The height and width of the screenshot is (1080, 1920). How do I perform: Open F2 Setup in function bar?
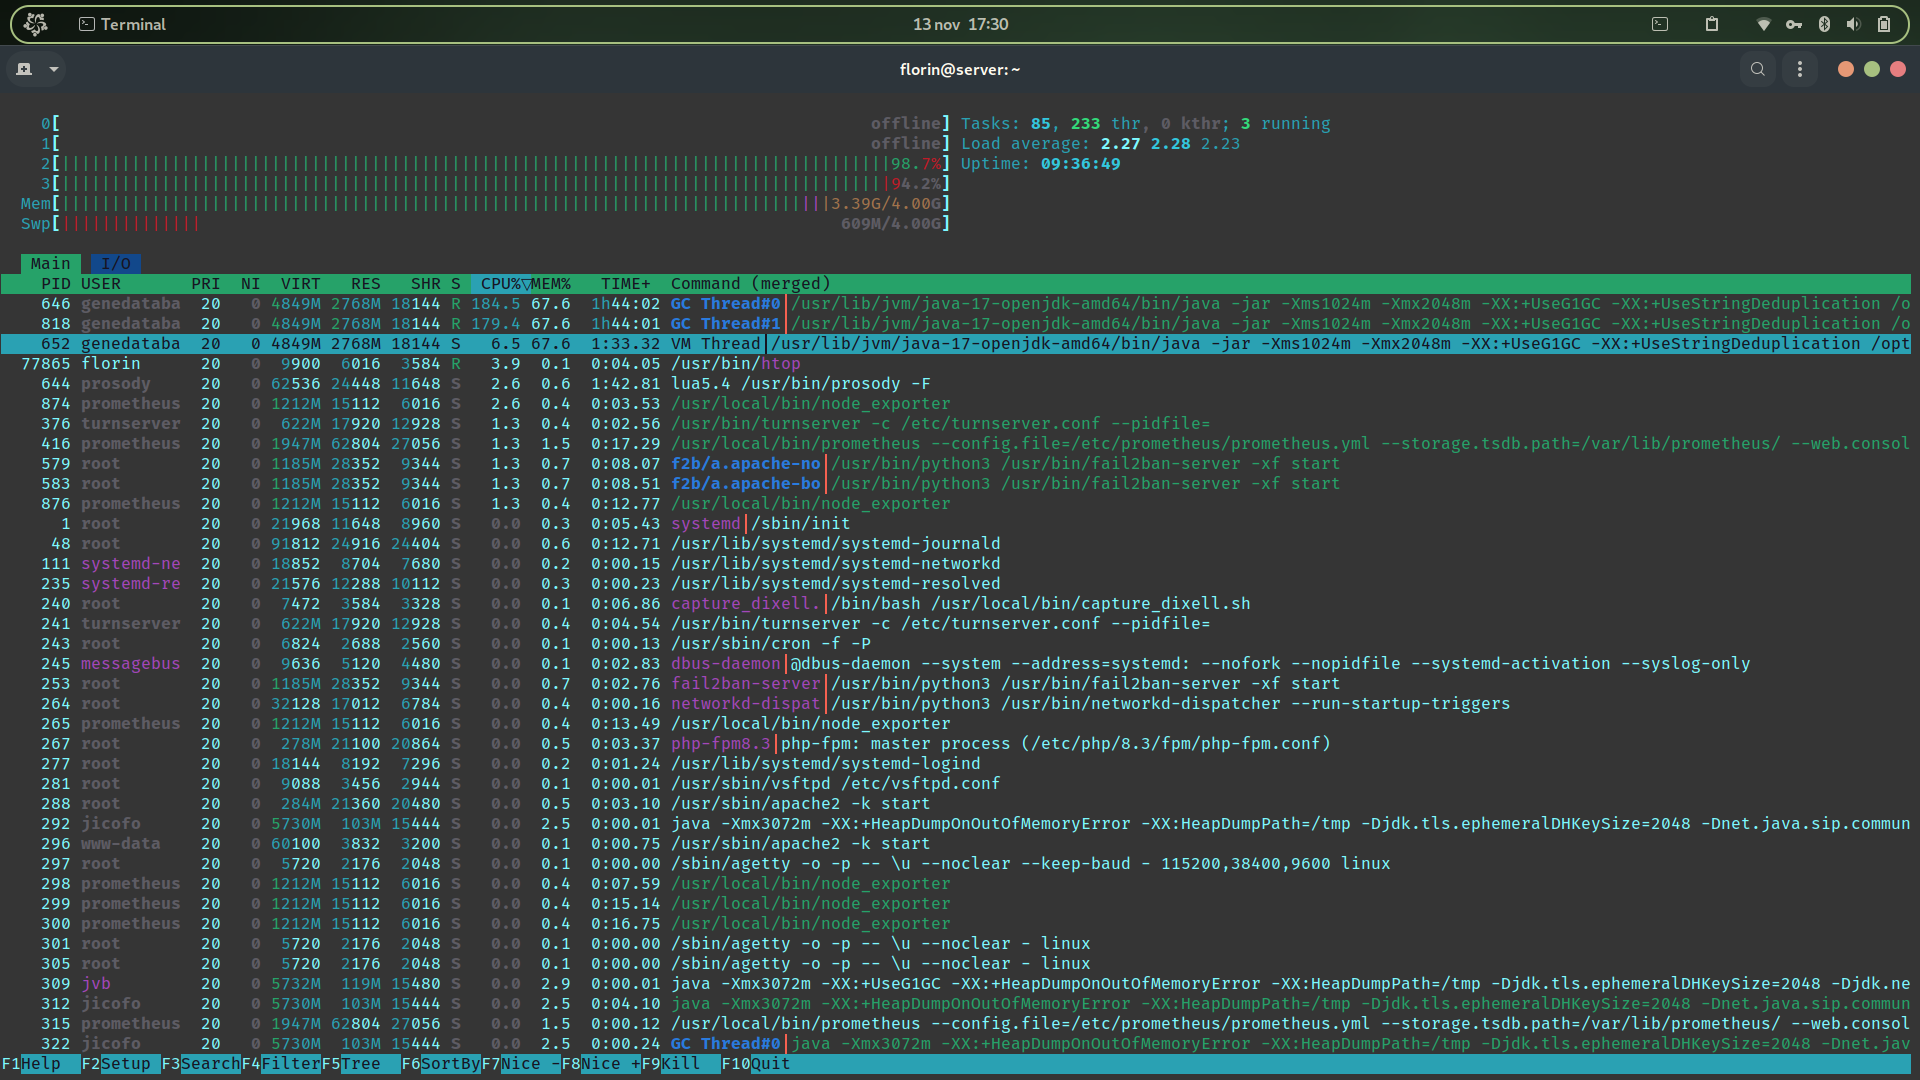(121, 1064)
